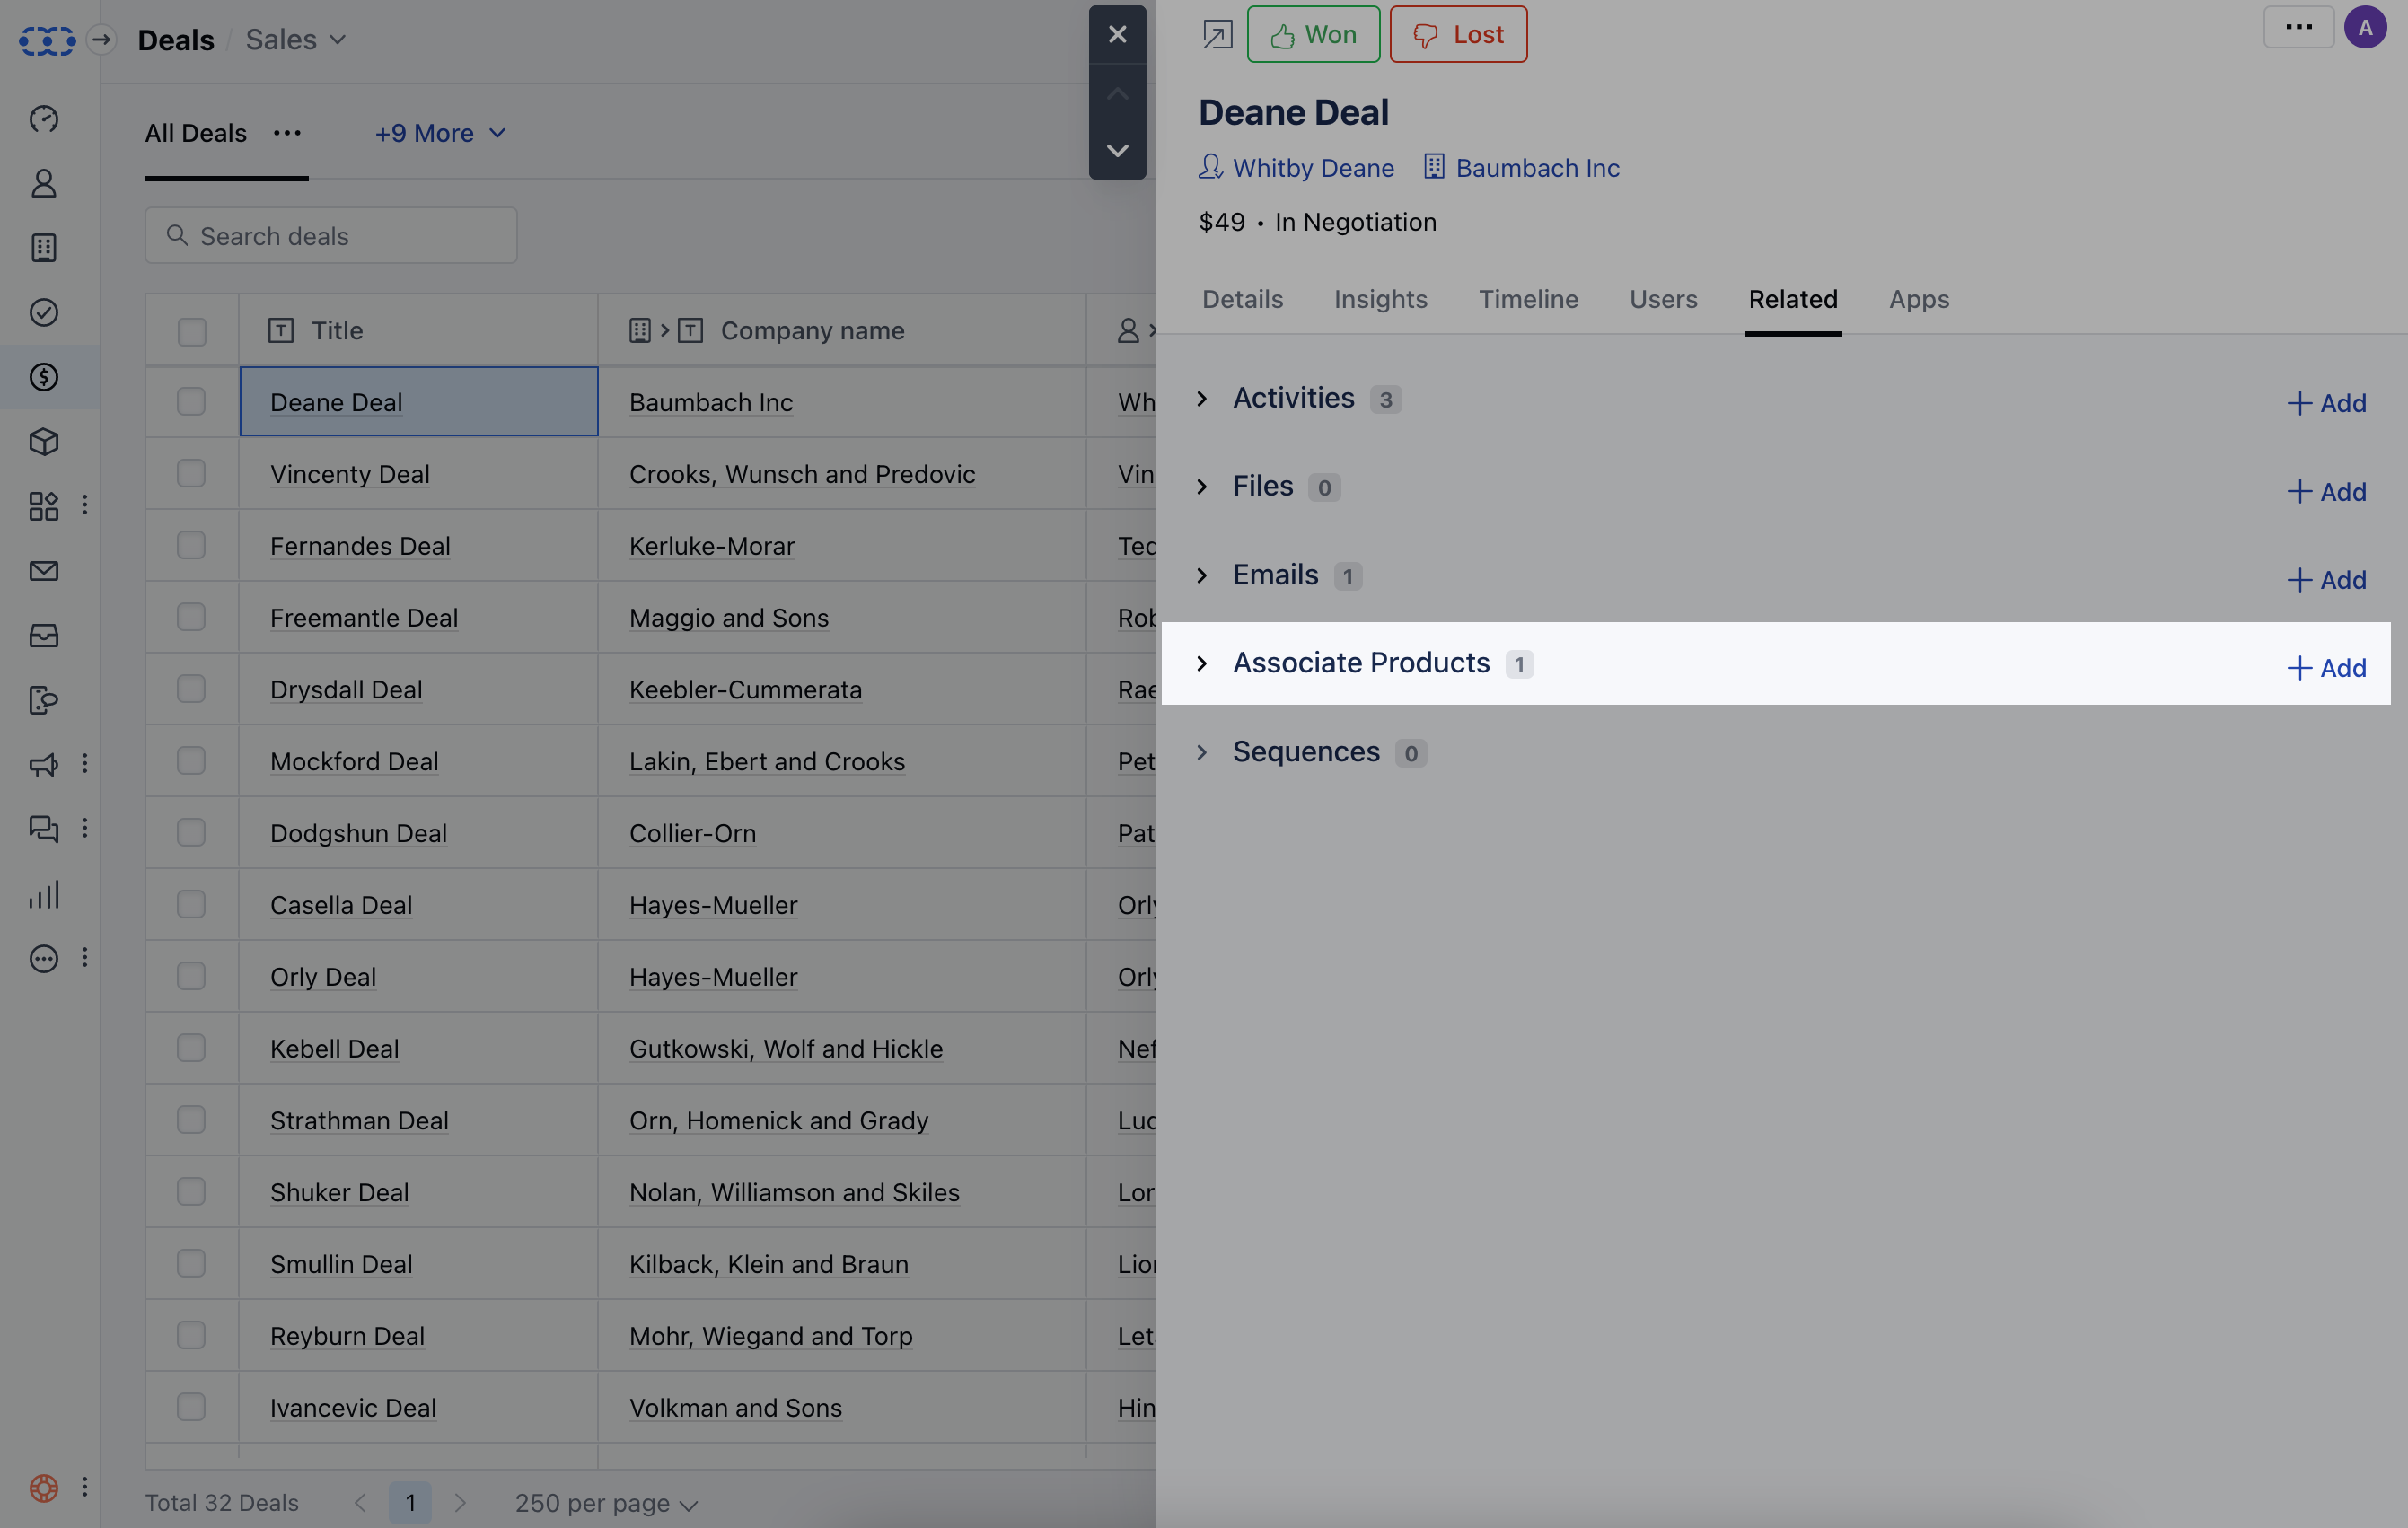Click the Search deals field
Screen dimensions: 2408x1528
(331, 236)
